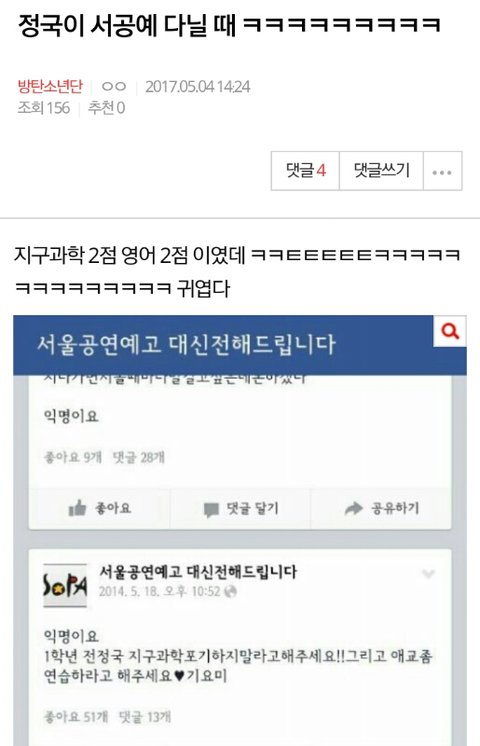Click the red magnifier search icon
This screenshot has width=480, height=746.
click(450, 331)
